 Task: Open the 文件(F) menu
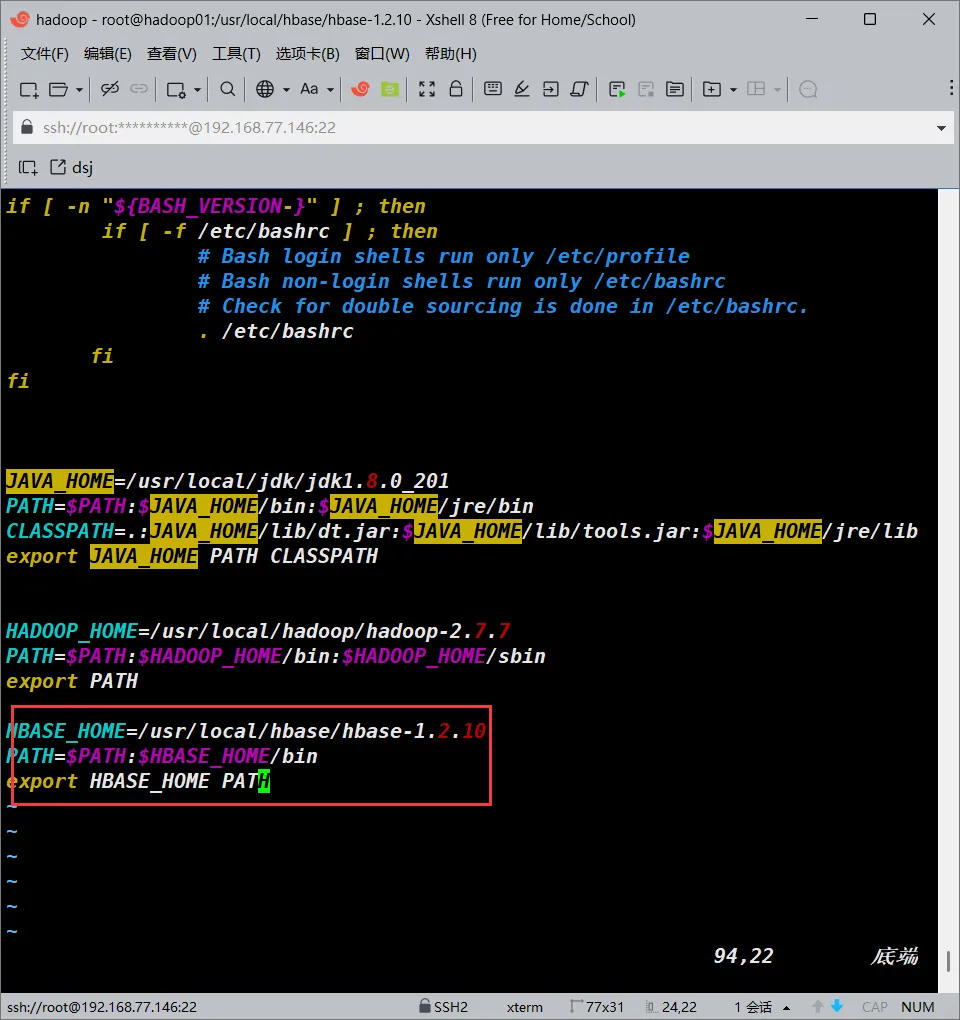coord(44,54)
